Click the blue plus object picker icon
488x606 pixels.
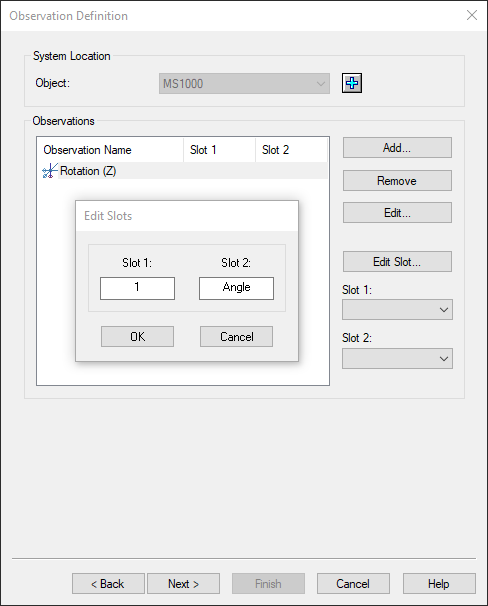coord(352,83)
